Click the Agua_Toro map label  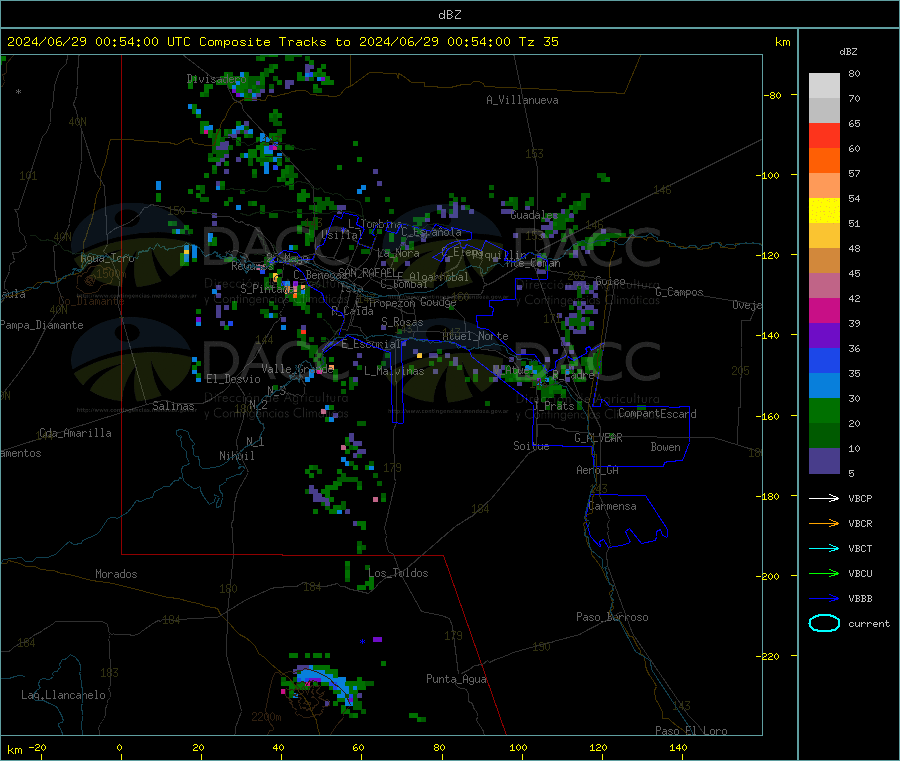tap(107, 258)
